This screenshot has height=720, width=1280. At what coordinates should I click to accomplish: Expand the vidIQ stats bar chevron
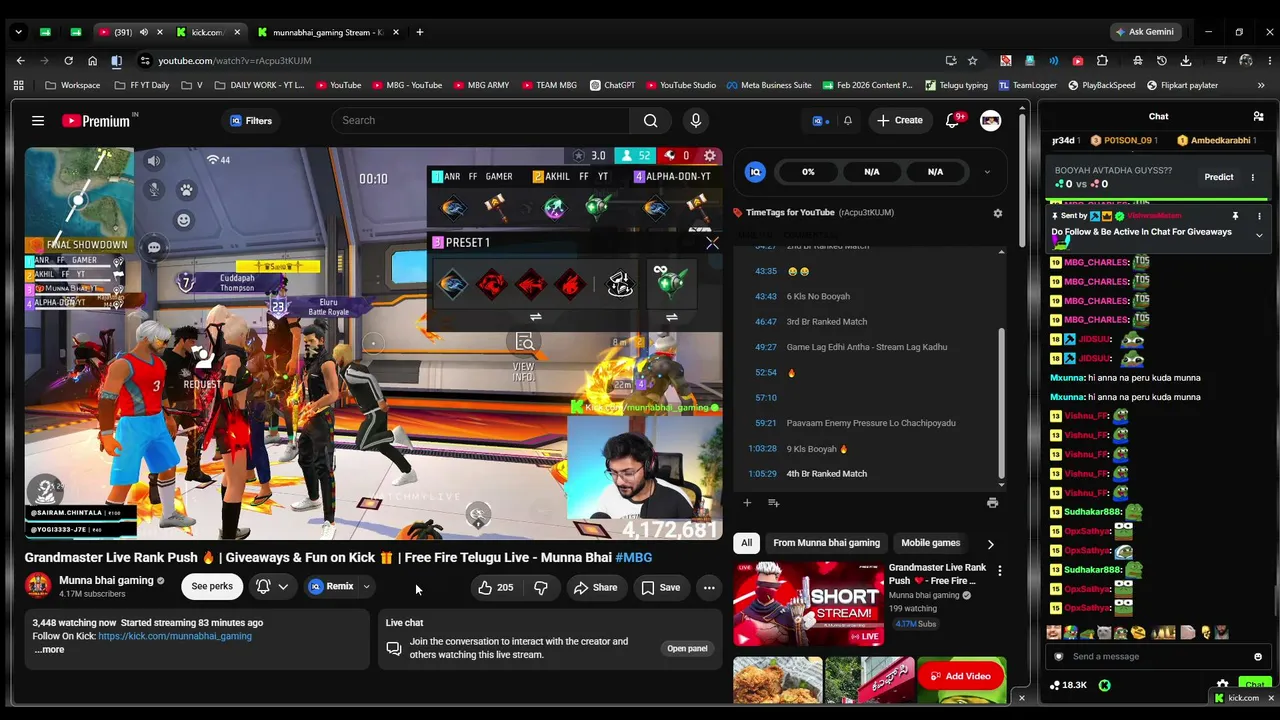point(987,172)
